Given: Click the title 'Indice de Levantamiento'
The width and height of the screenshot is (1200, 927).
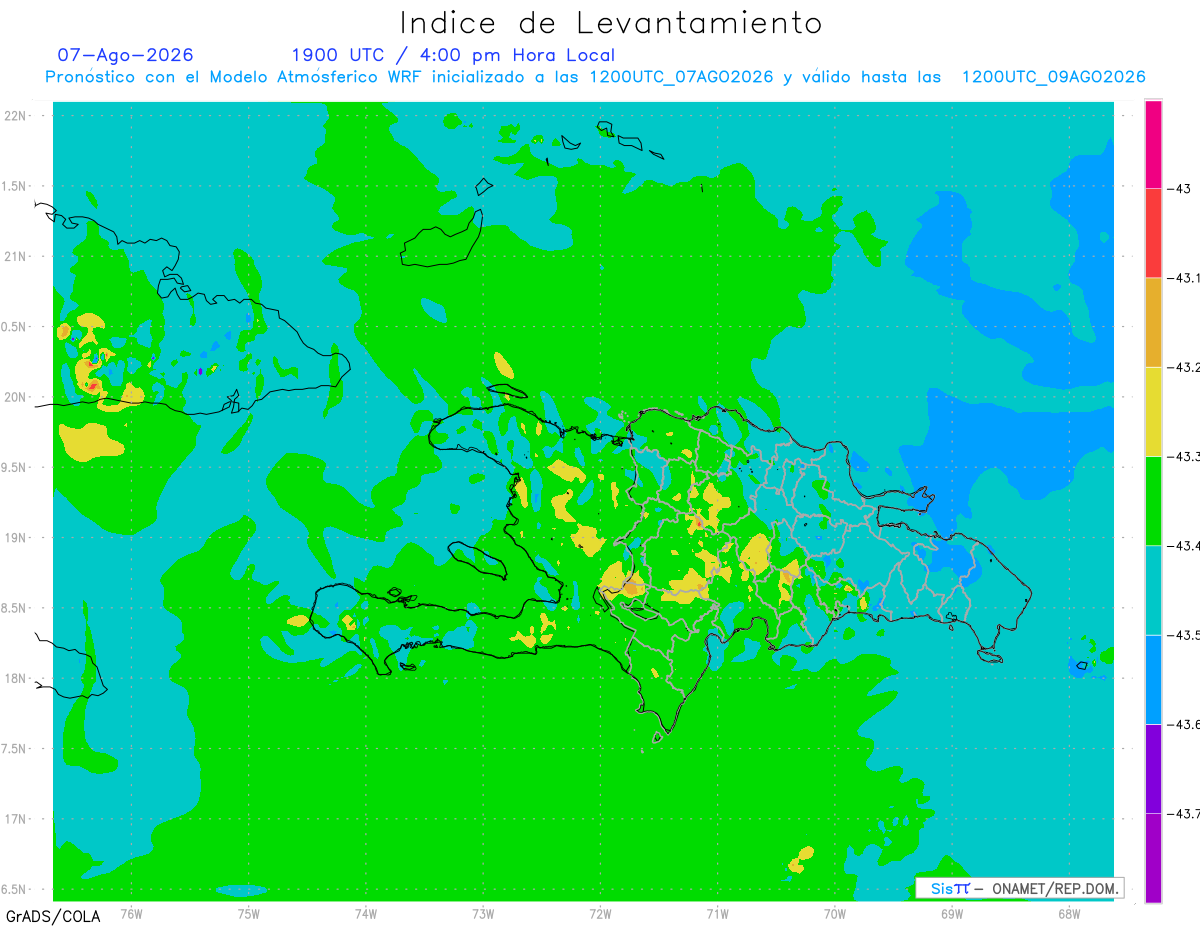Looking at the screenshot, I should tap(611, 23).
